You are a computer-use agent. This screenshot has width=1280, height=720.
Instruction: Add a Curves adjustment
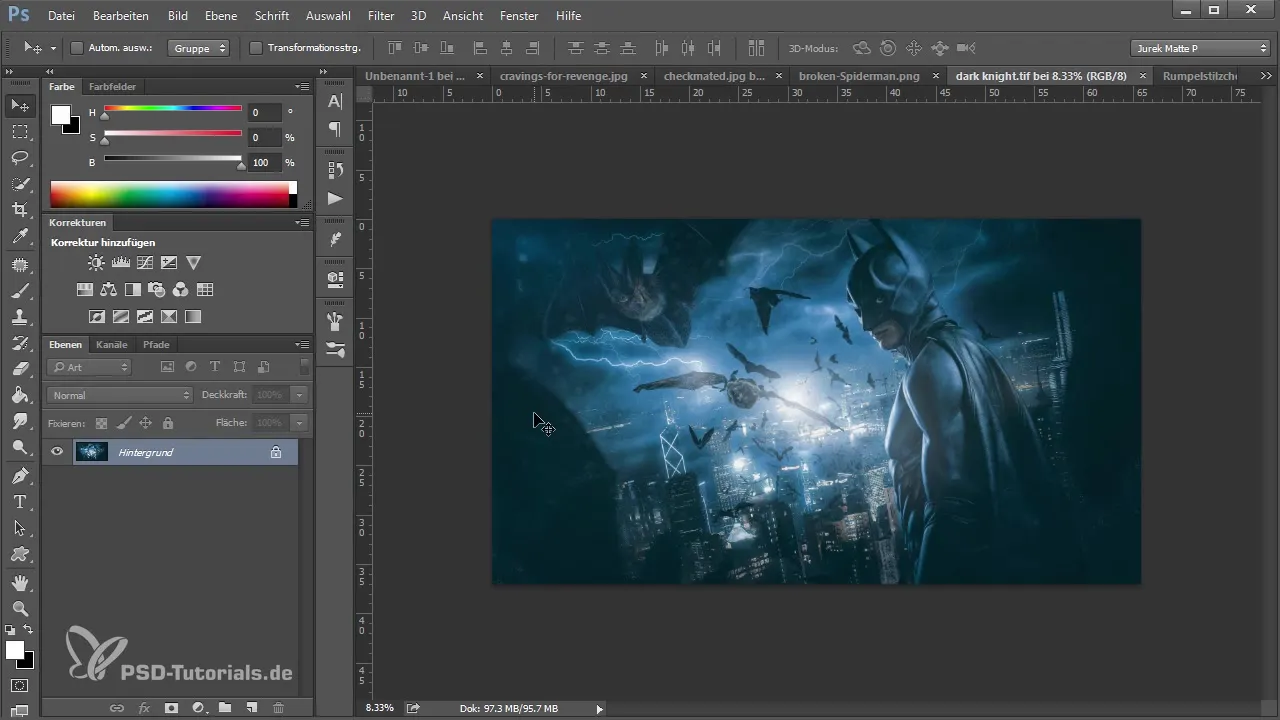pyautogui.click(x=145, y=263)
